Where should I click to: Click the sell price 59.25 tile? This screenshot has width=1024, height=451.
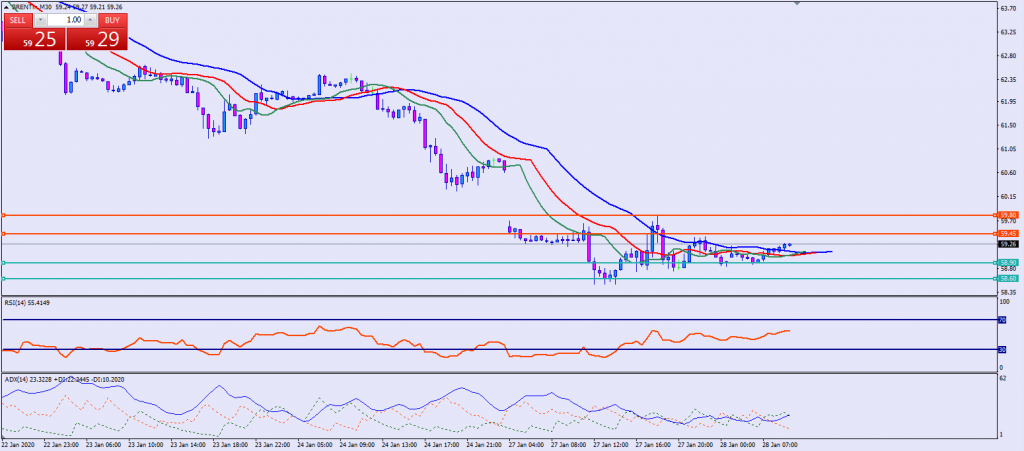coord(33,40)
